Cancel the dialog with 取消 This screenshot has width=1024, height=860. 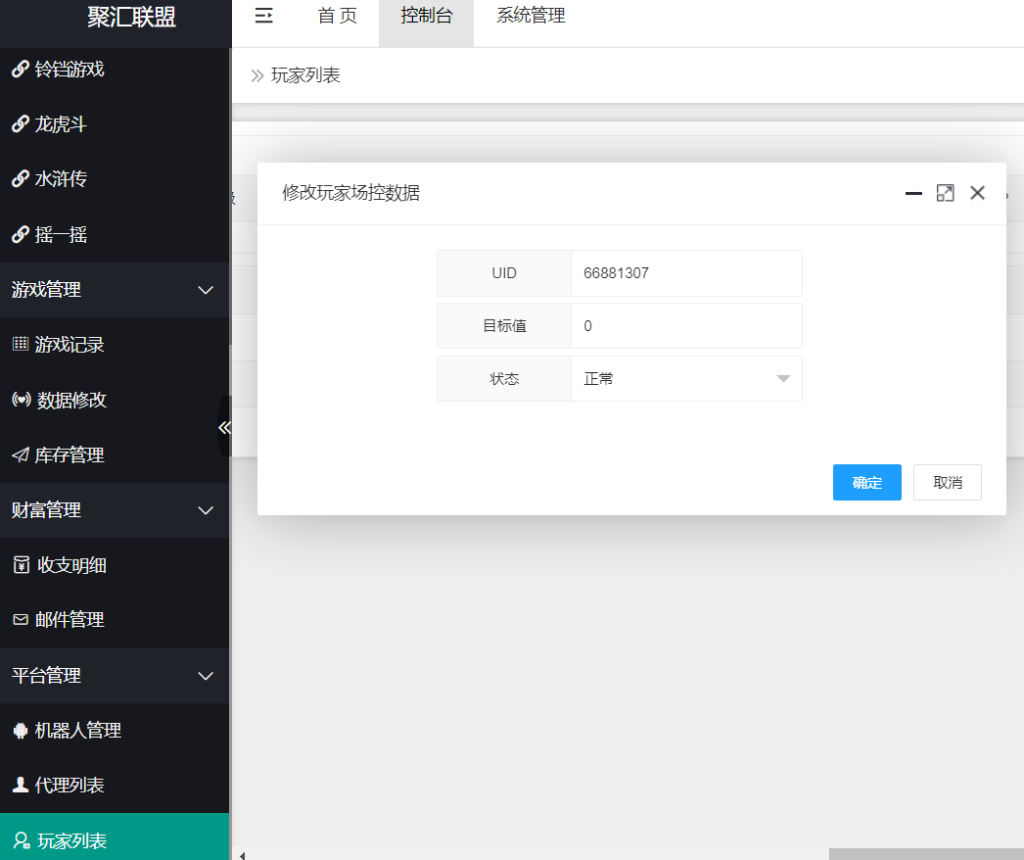tap(946, 482)
